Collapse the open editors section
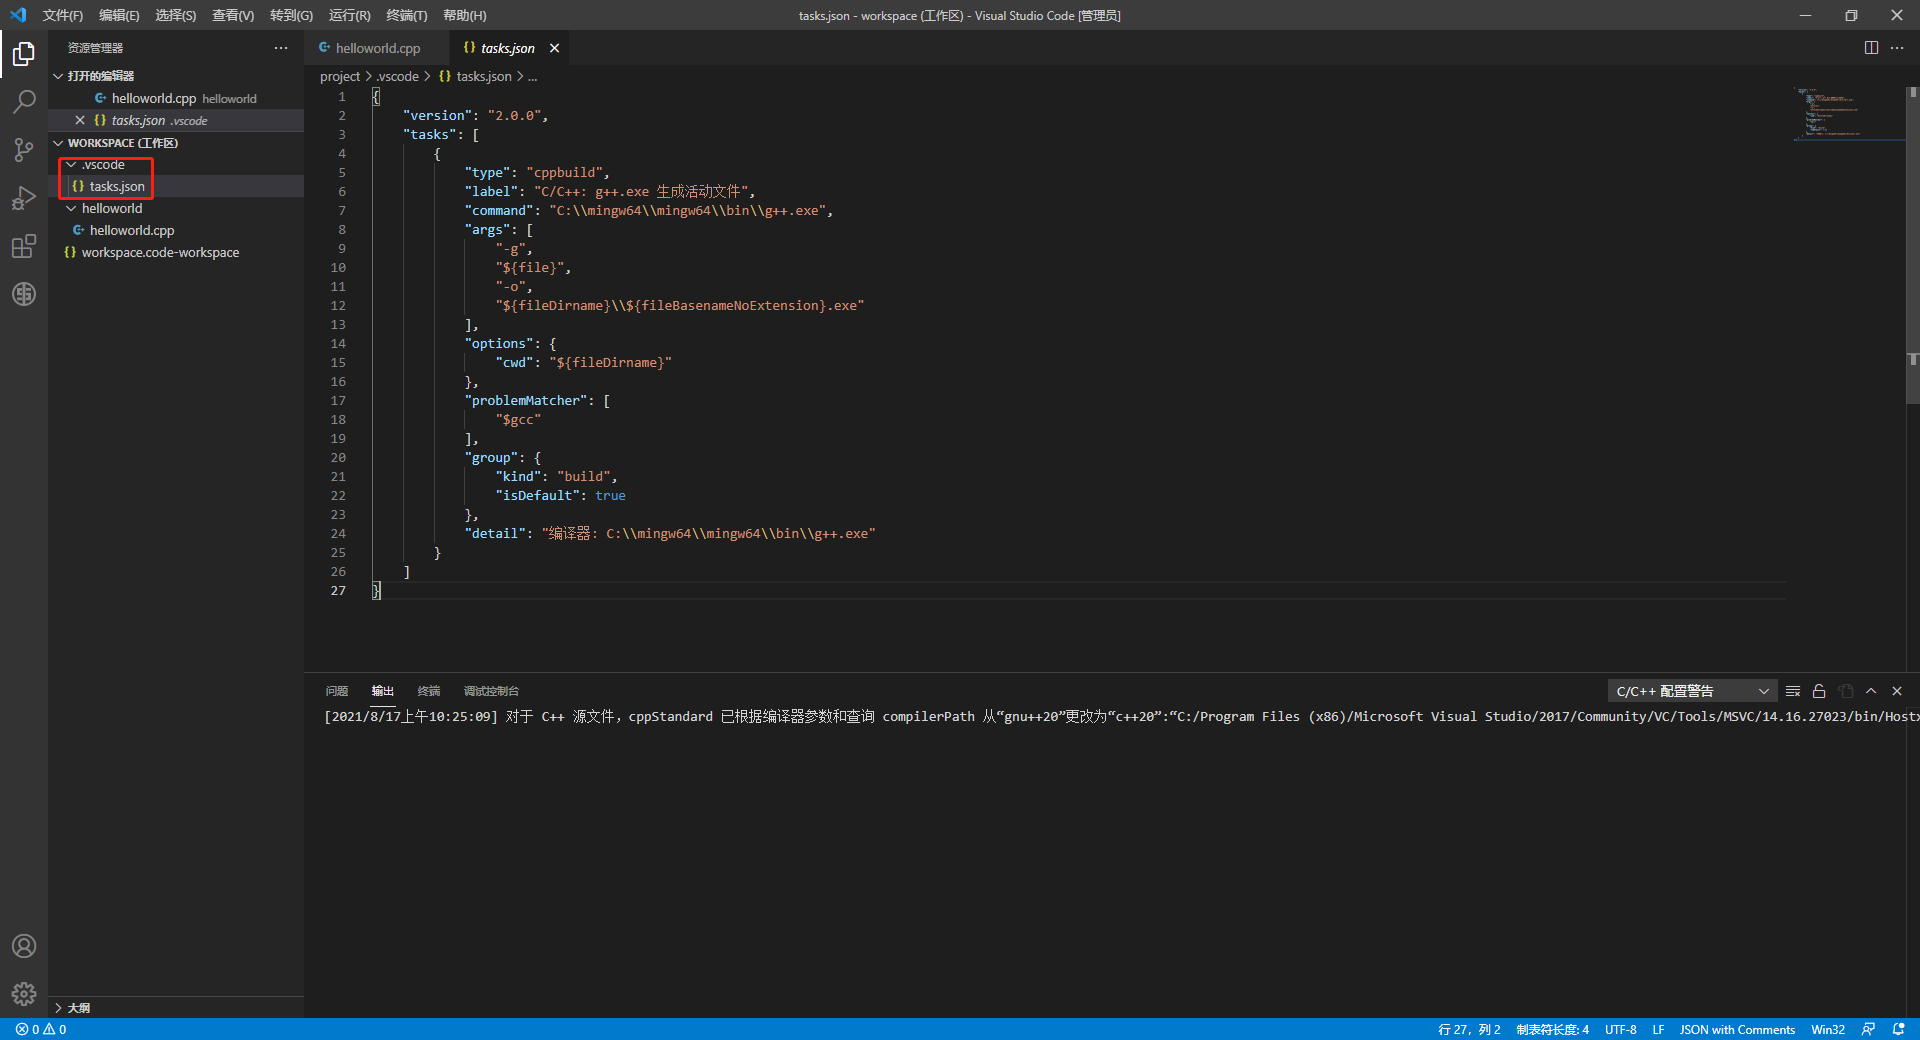Viewport: 1920px width, 1040px height. [58, 76]
